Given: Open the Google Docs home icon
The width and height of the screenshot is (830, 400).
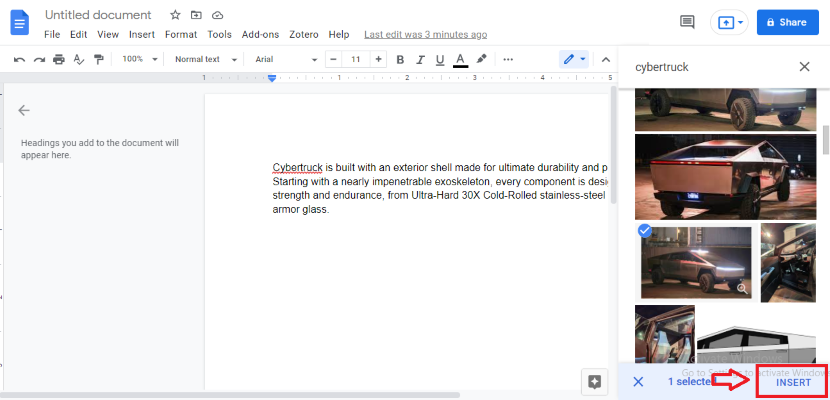Looking at the screenshot, I should (x=20, y=23).
